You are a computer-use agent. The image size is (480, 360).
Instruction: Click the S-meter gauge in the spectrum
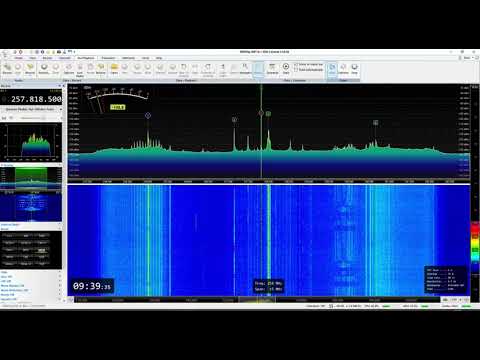117,97
